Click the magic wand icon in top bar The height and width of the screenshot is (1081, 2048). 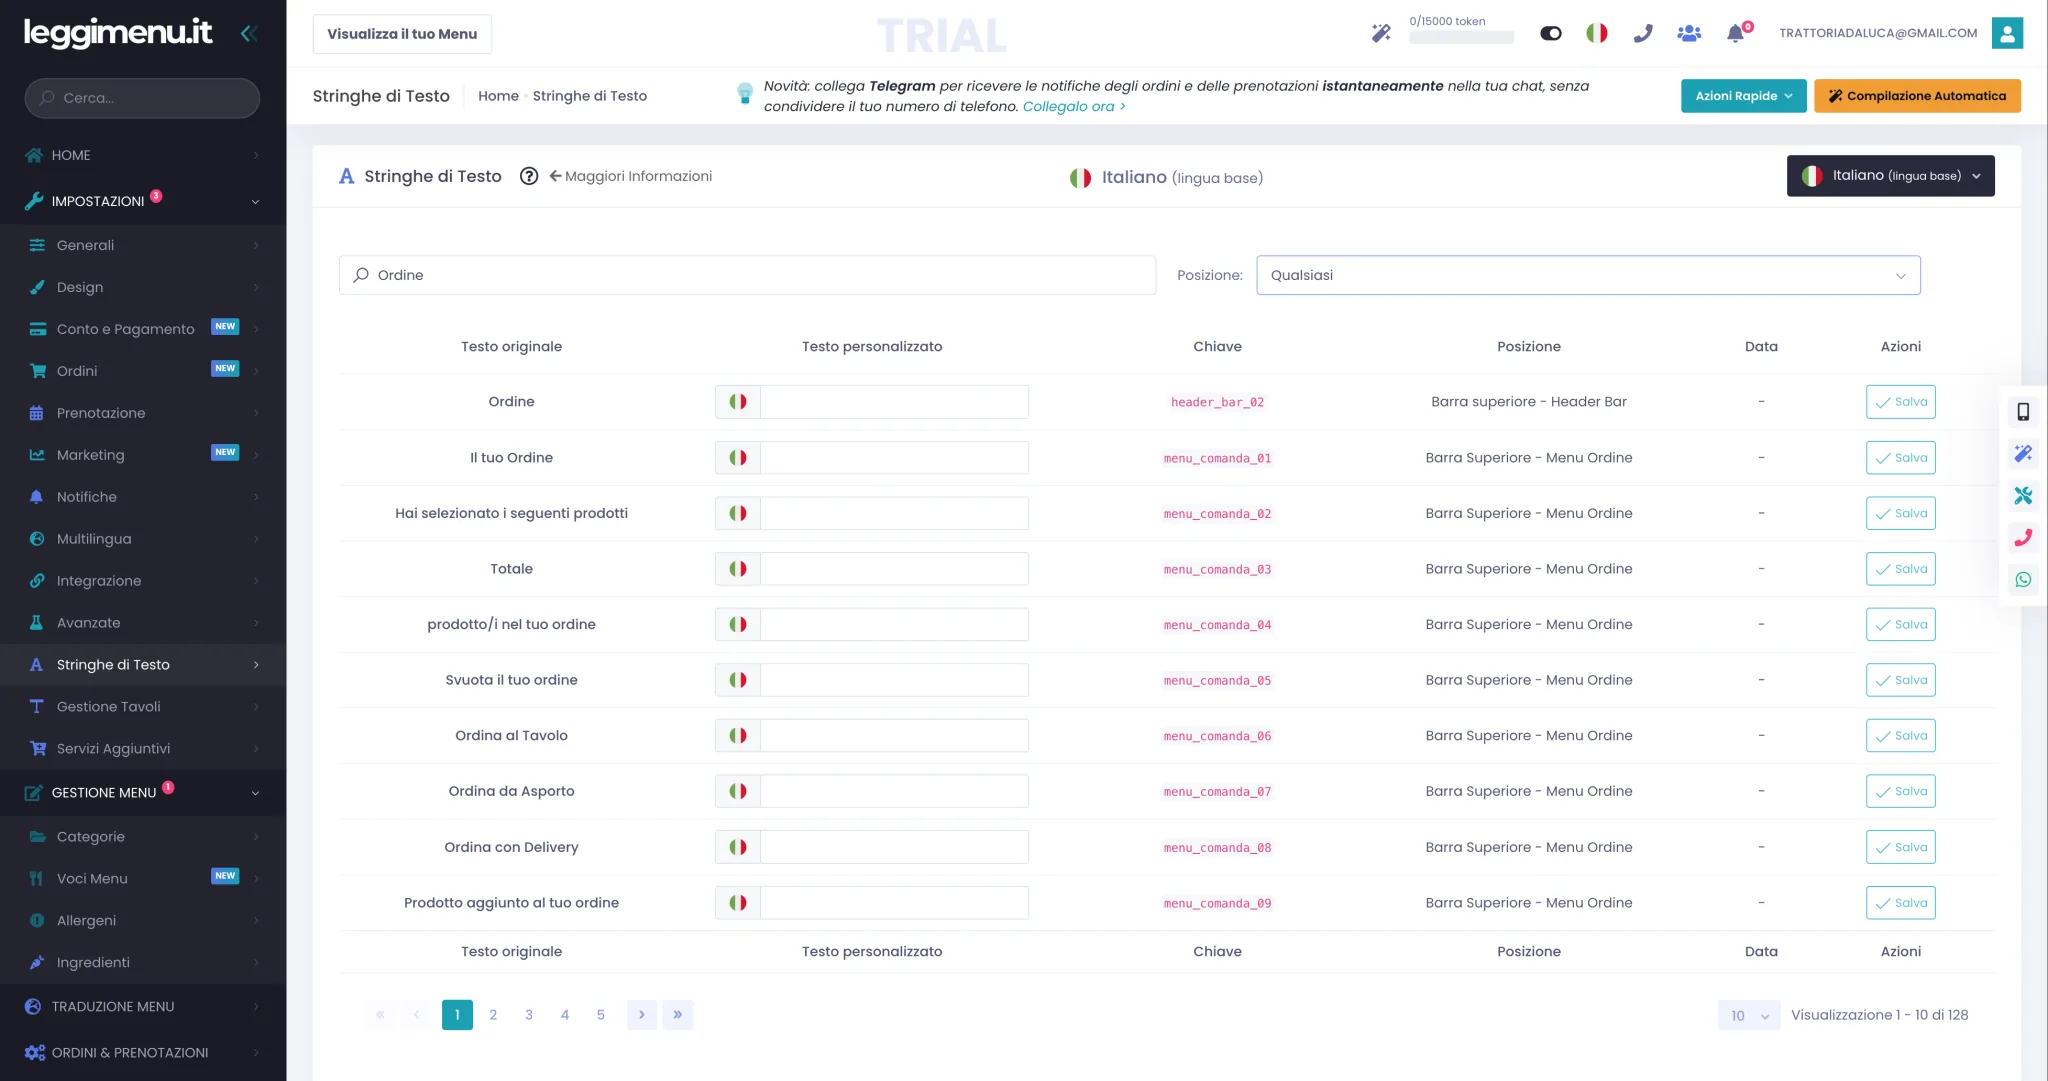click(x=1381, y=33)
